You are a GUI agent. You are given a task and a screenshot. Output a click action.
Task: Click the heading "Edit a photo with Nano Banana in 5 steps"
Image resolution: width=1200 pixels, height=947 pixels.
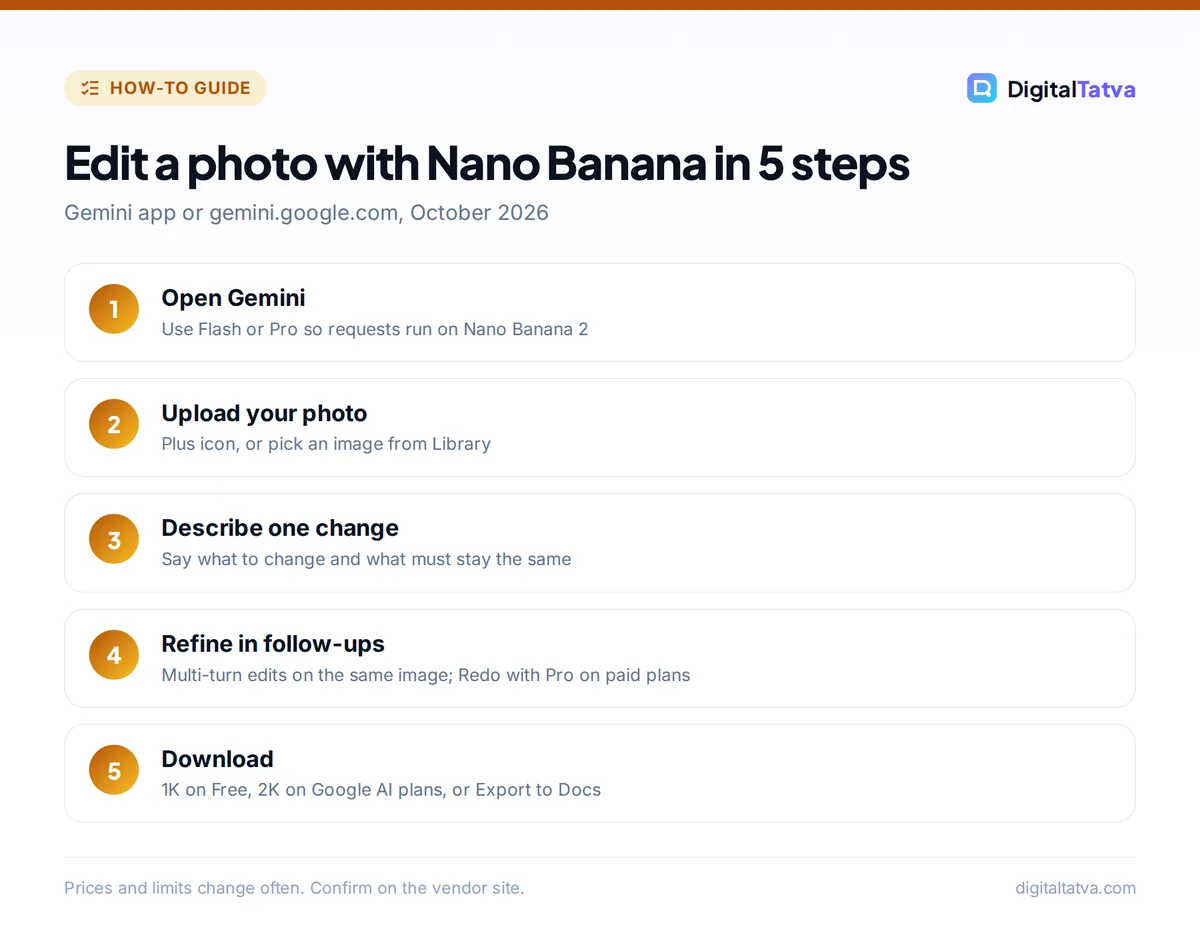pos(487,164)
